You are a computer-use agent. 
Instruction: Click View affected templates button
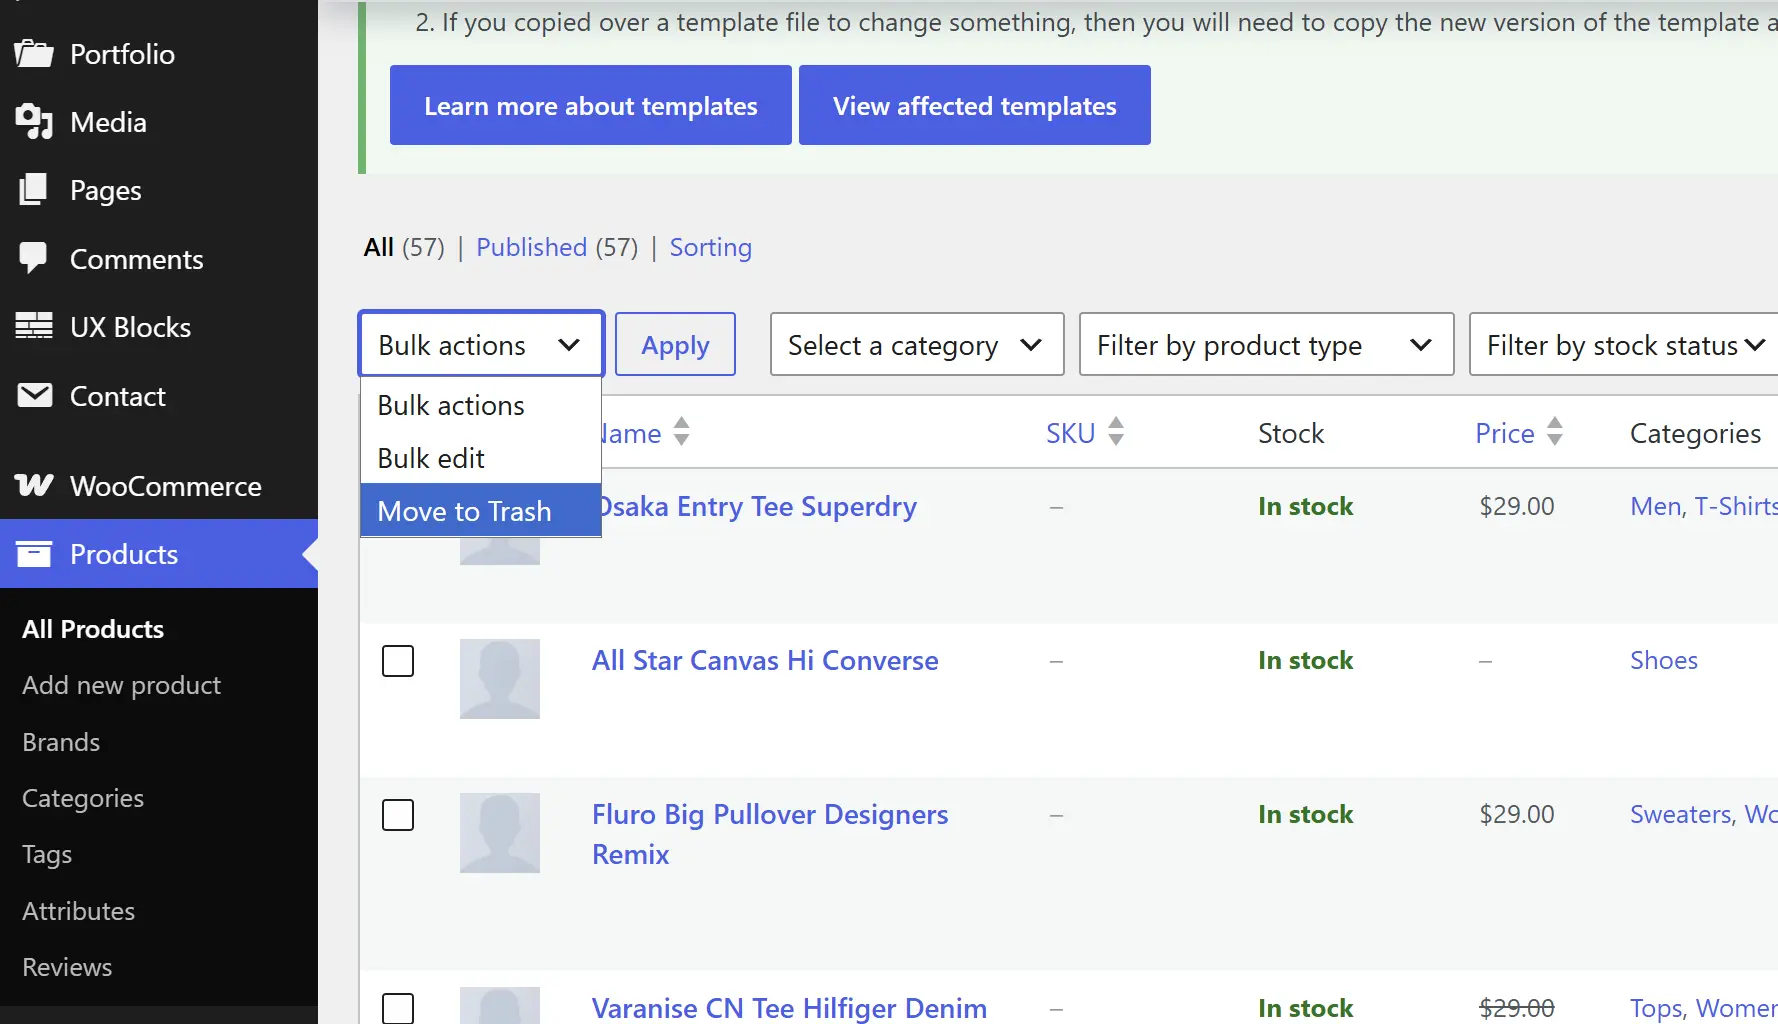pyautogui.click(x=975, y=106)
